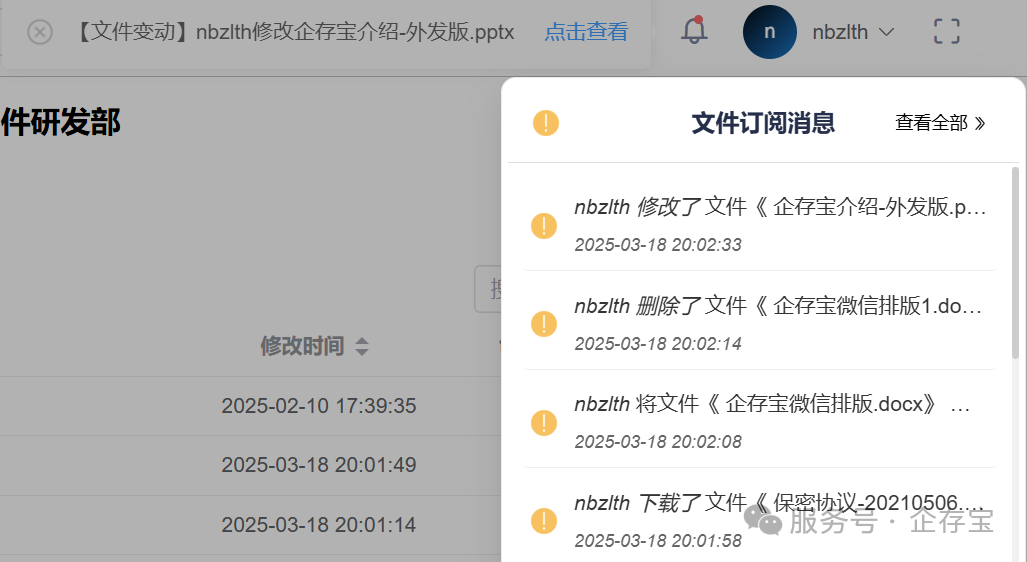Click timestamp 2025-03-18 20:01:58
Image resolution: width=1027 pixels, height=562 pixels.
658,540
